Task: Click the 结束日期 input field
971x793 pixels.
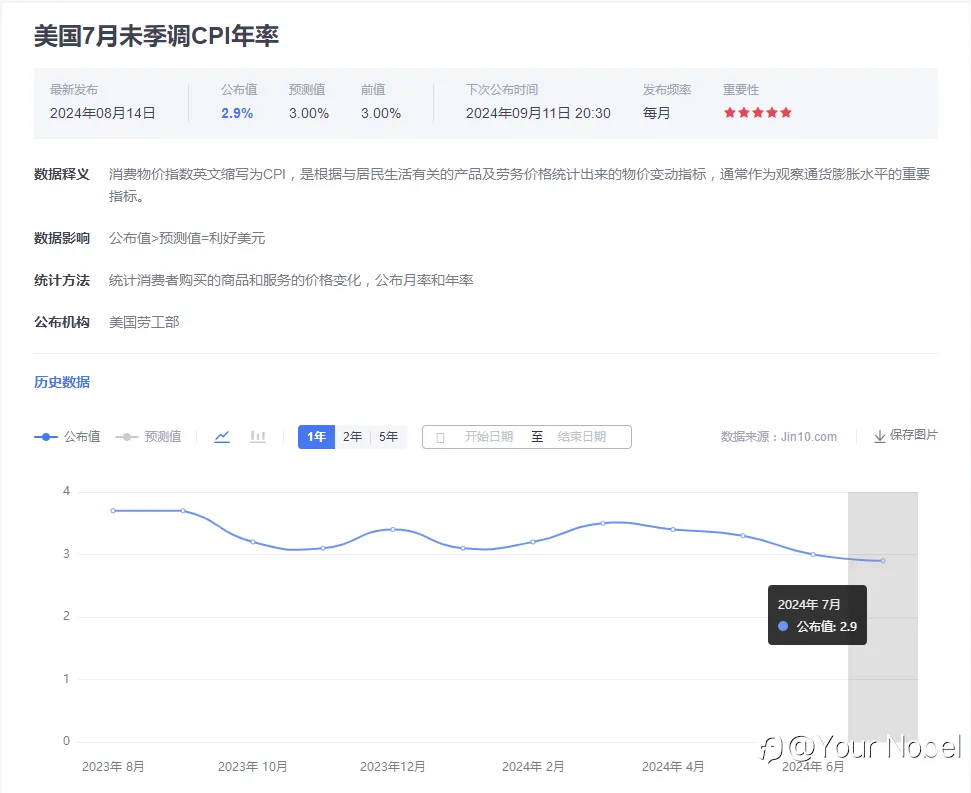Action: pos(581,437)
